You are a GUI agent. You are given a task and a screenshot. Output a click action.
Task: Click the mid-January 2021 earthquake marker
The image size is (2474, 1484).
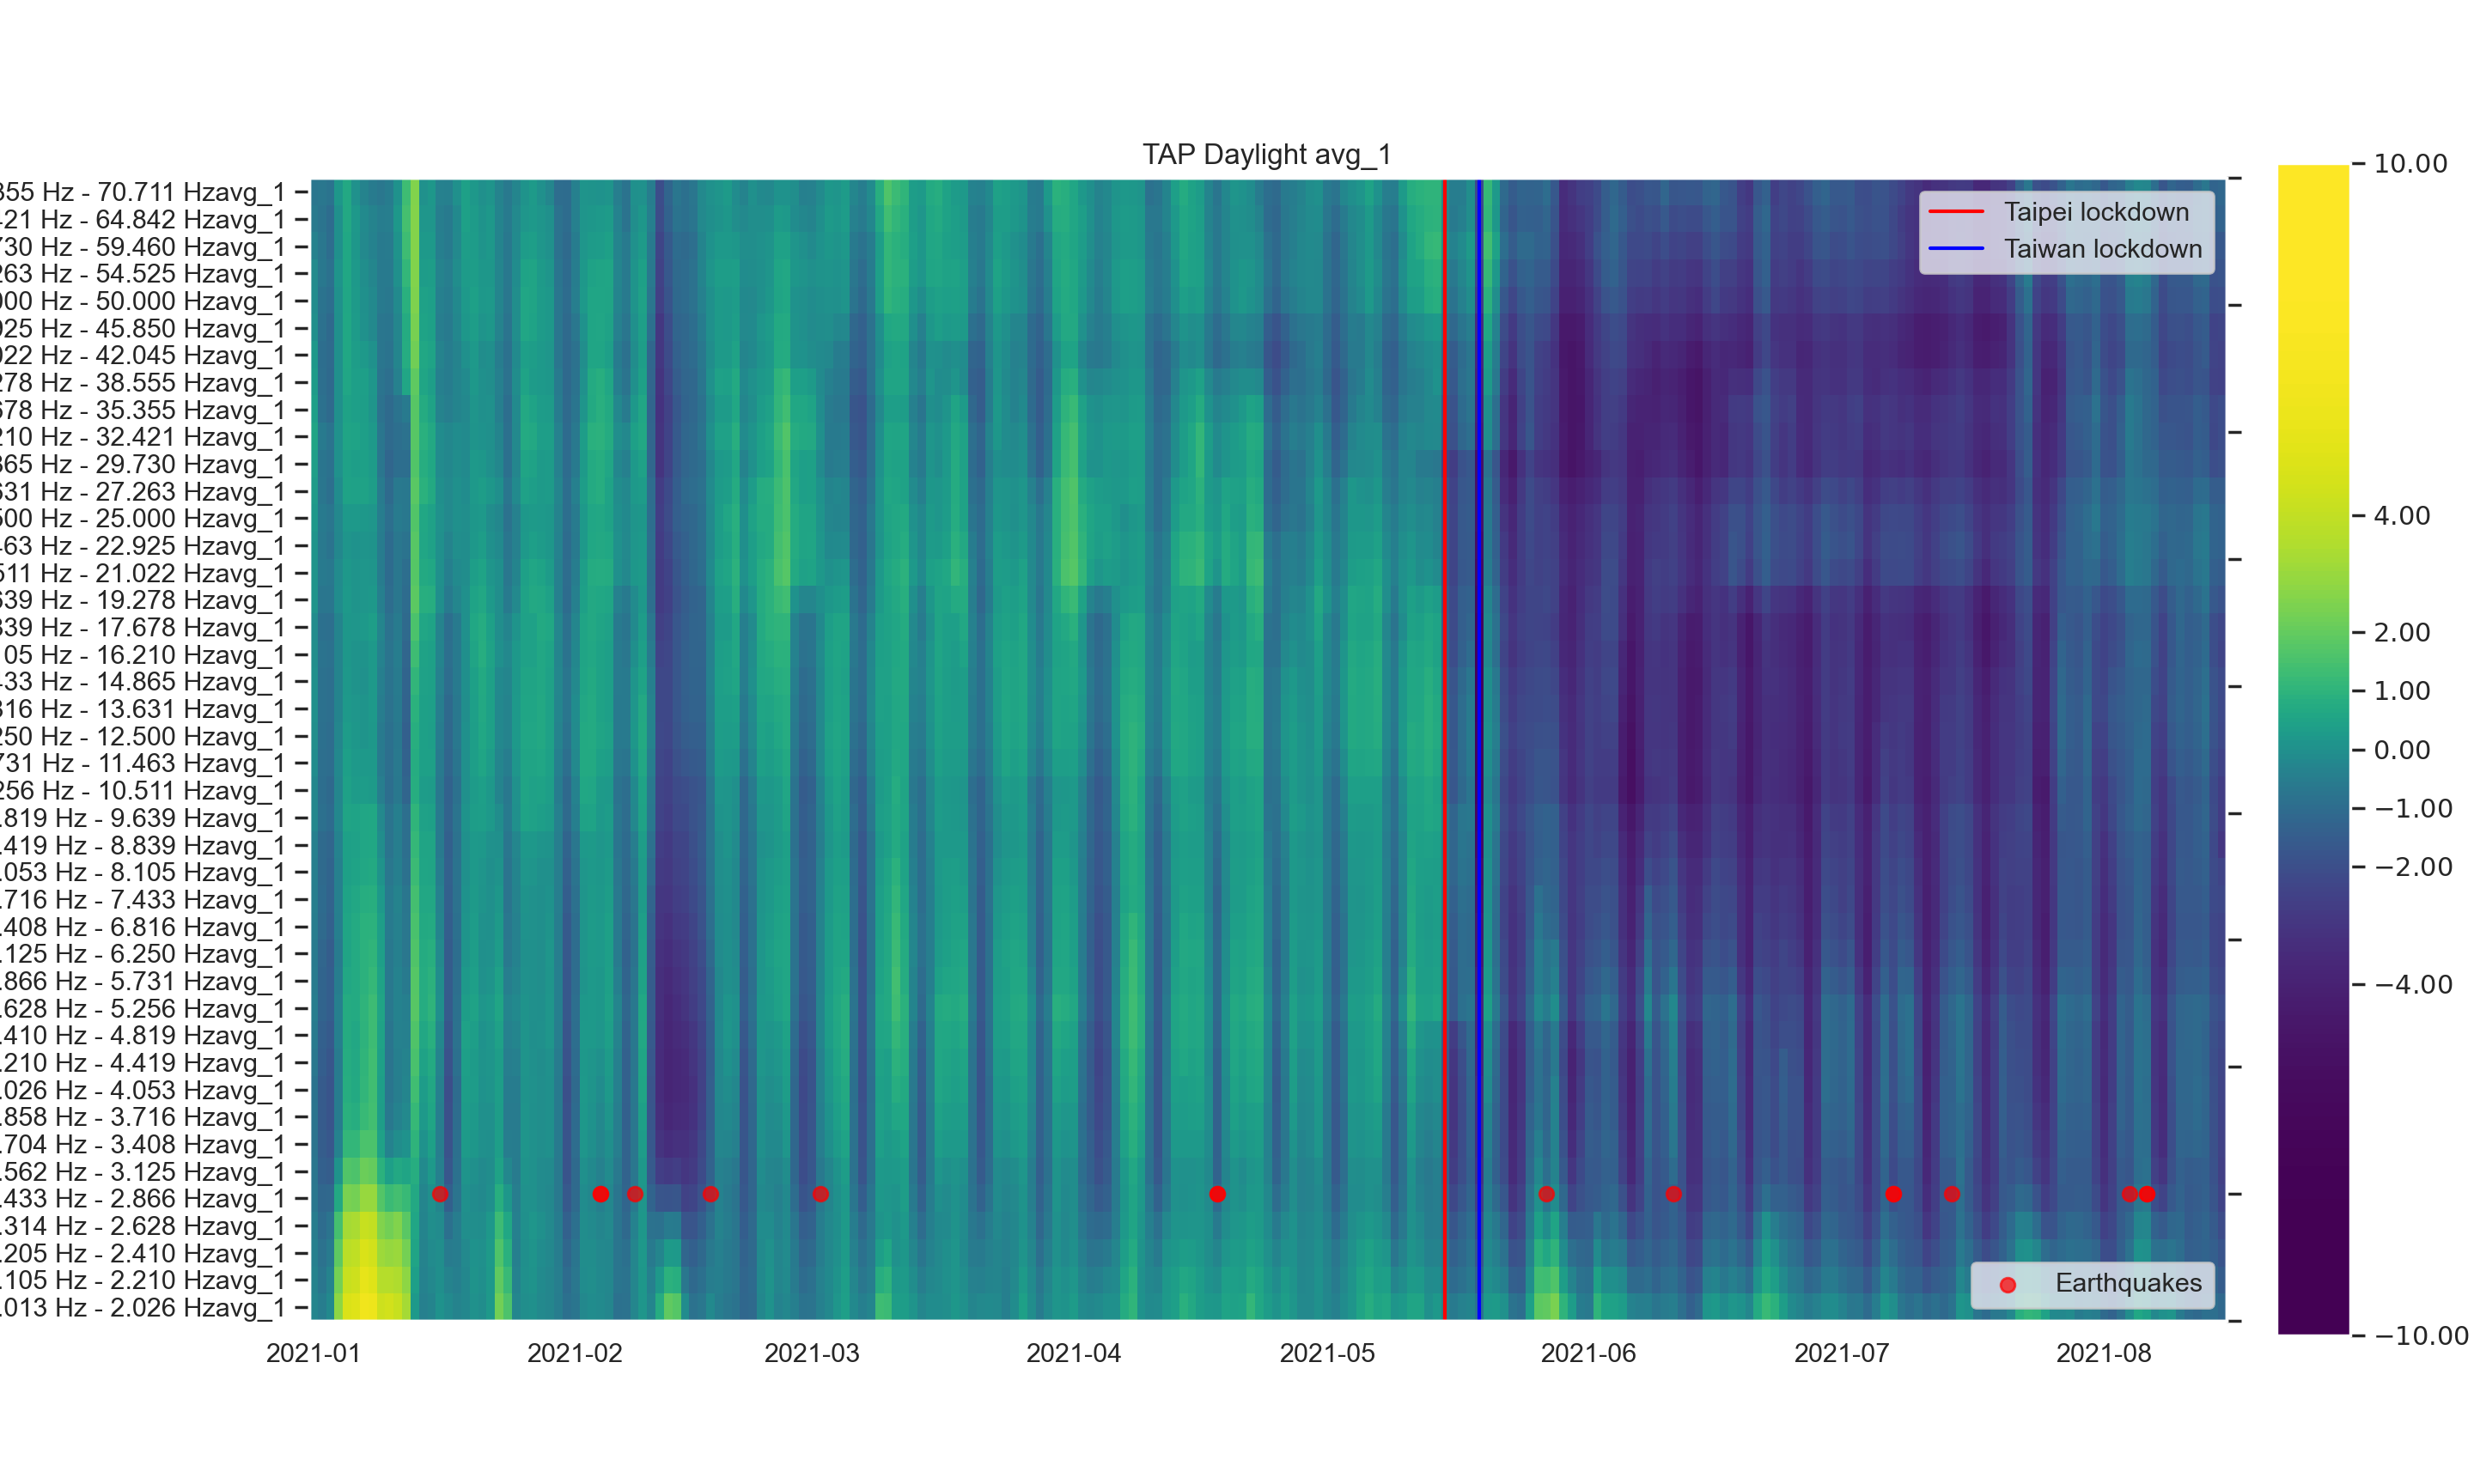coord(440,1194)
